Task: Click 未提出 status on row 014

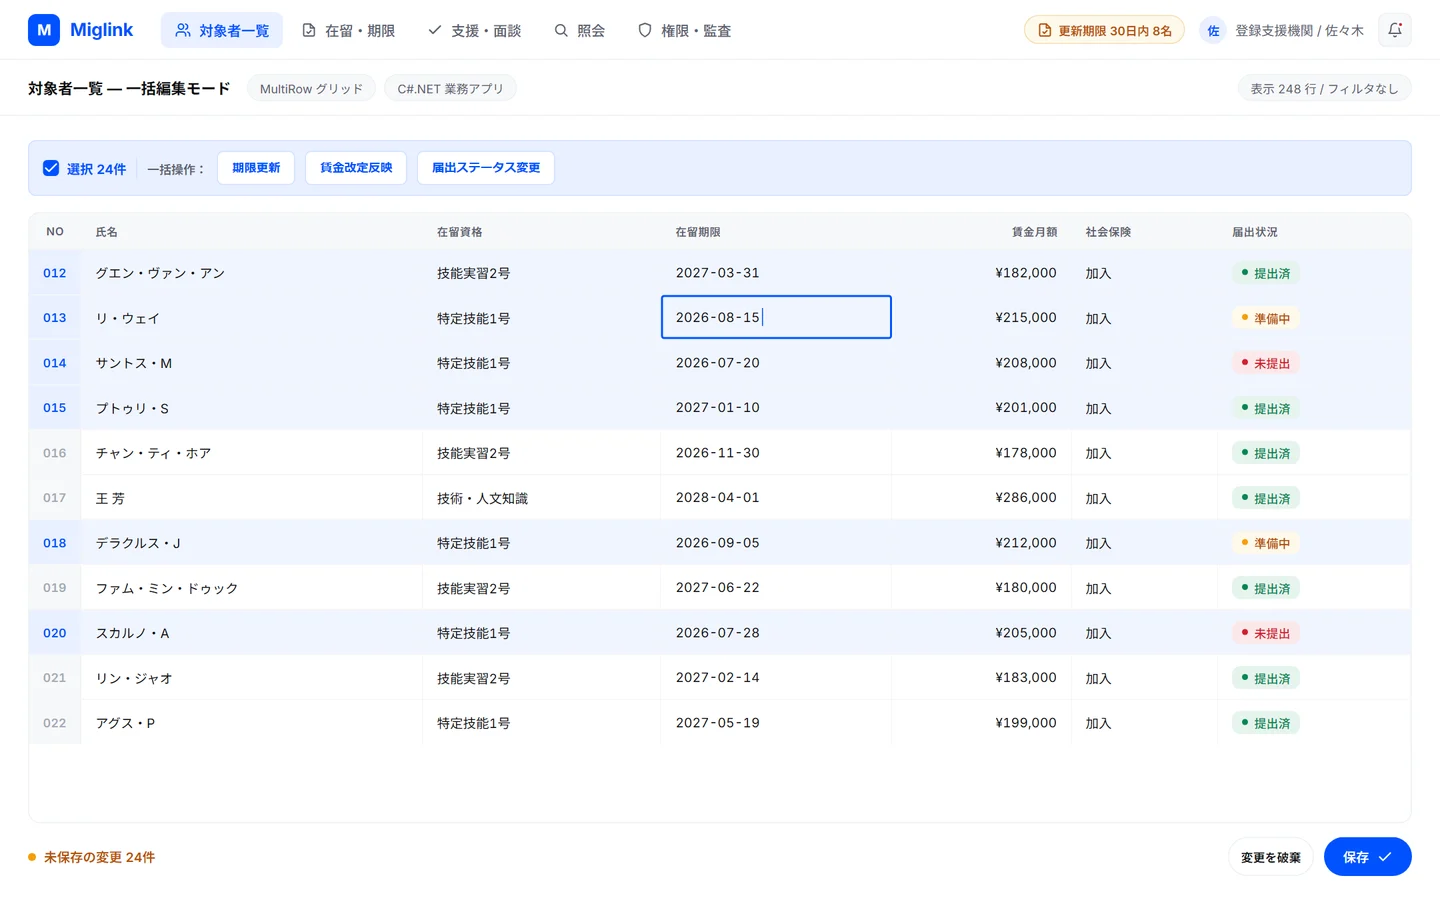Action: pyautogui.click(x=1265, y=363)
